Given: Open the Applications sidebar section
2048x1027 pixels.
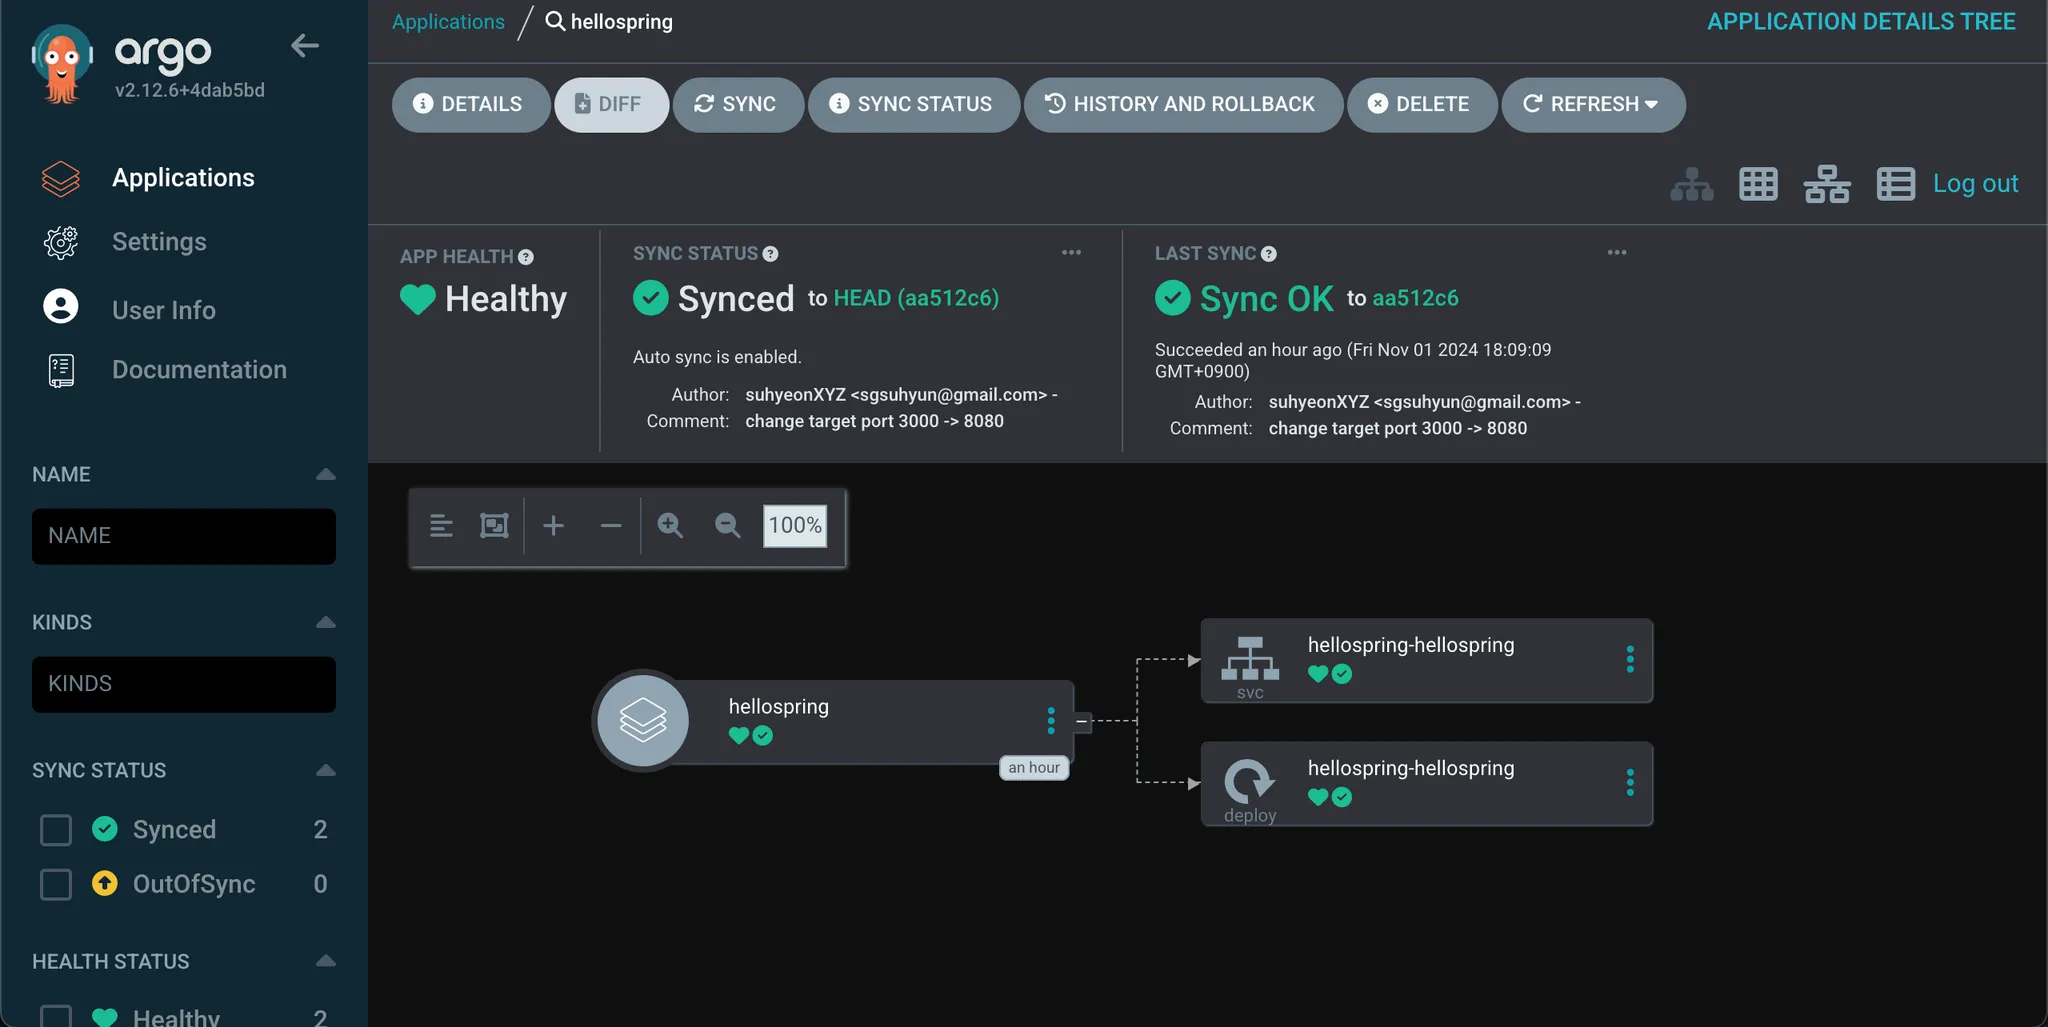Looking at the screenshot, I should point(183,178).
